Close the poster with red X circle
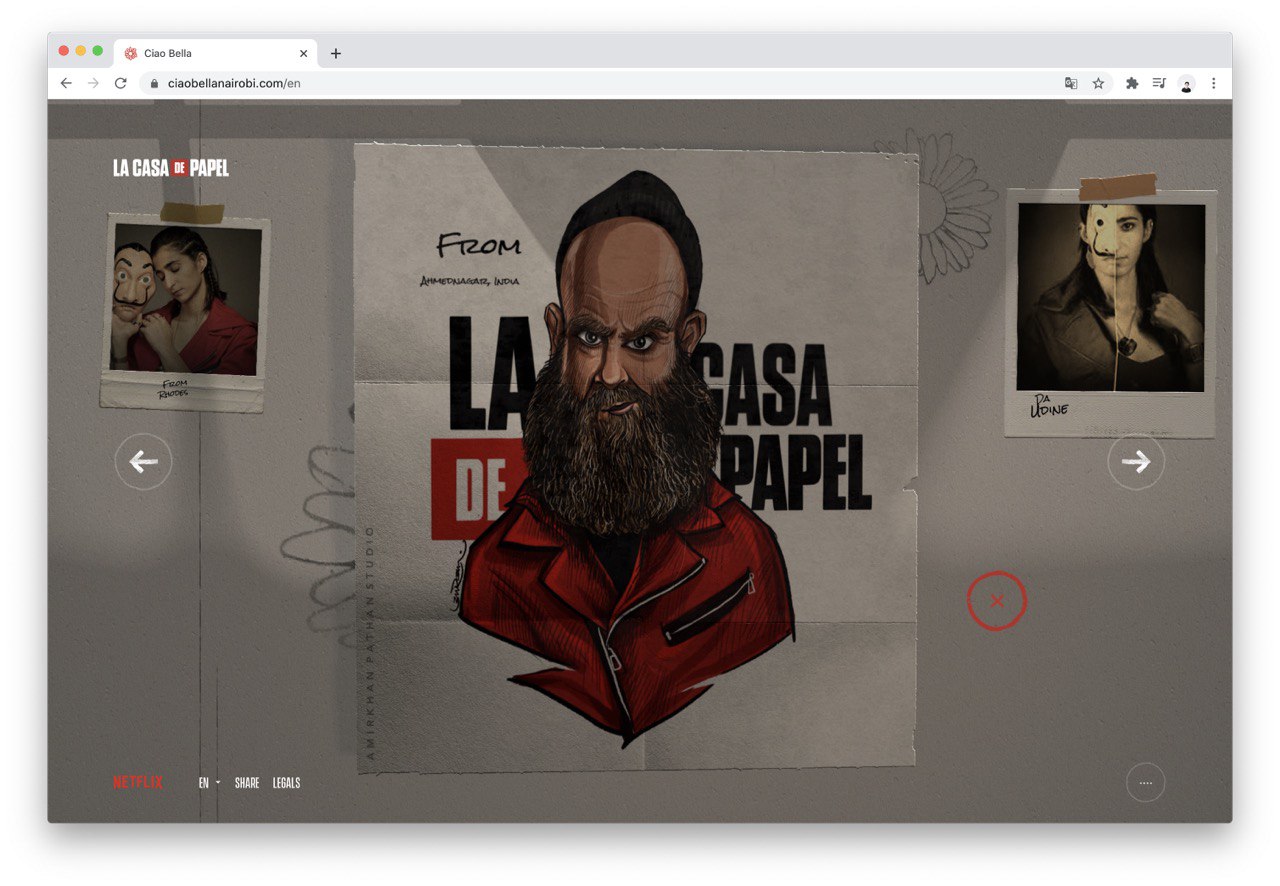This screenshot has height=886, width=1280. click(997, 601)
